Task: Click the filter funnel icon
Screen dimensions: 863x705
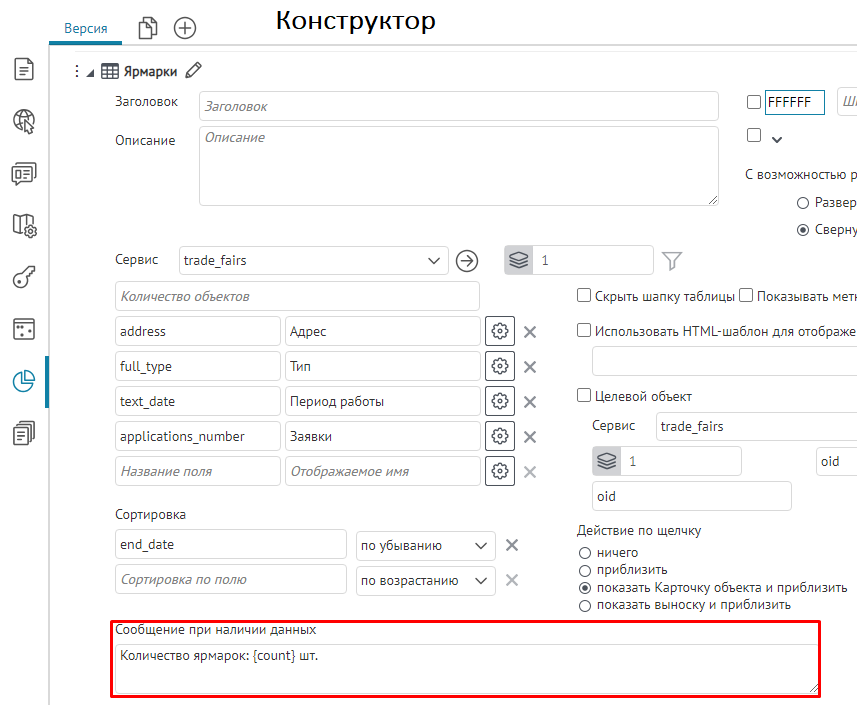Action: coord(672,260)
